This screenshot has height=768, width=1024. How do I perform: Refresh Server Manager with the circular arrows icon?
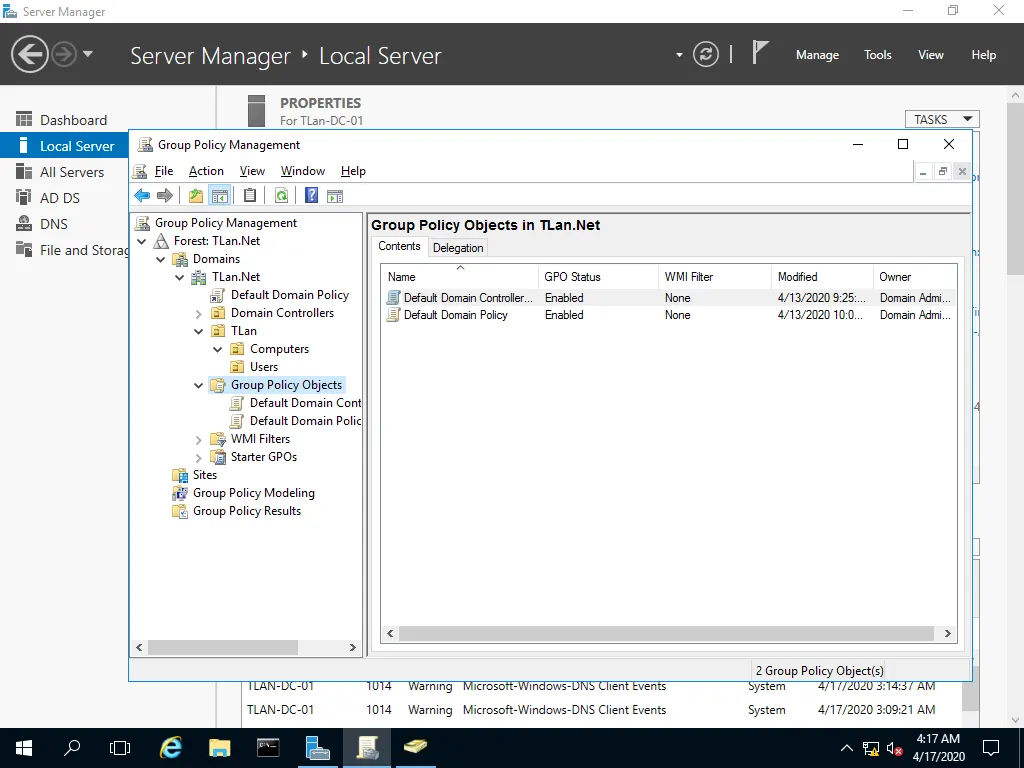tap(706, 54)
